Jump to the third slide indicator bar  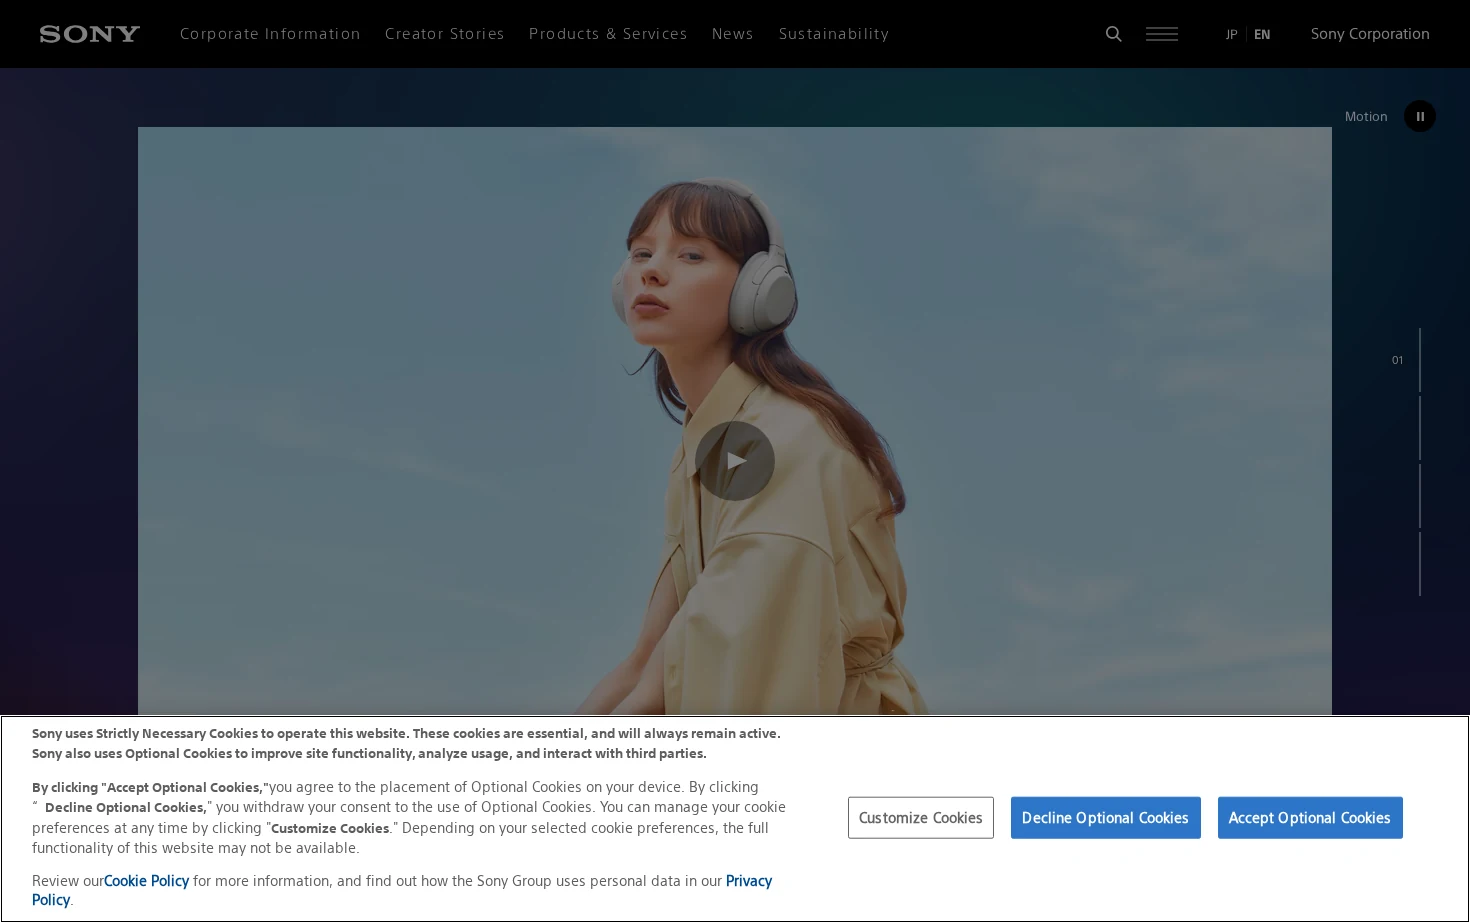click(1419, 496)
